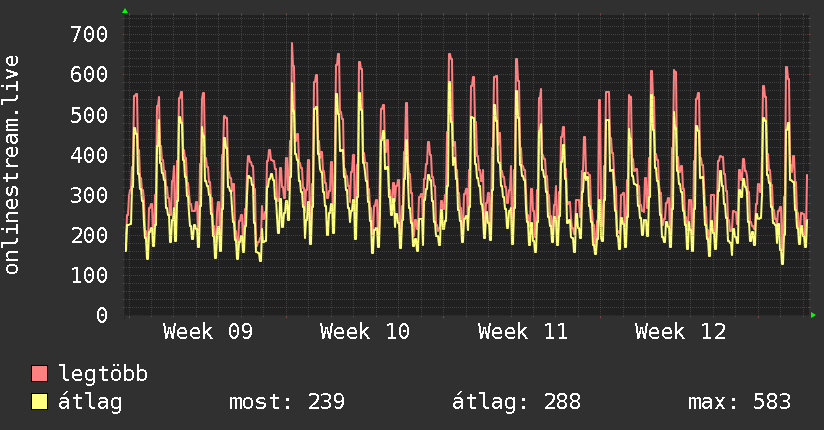Click the legtöbb legend label
Image resolution: width=824 pixels, height=430 pixels.
coord(103,373)
